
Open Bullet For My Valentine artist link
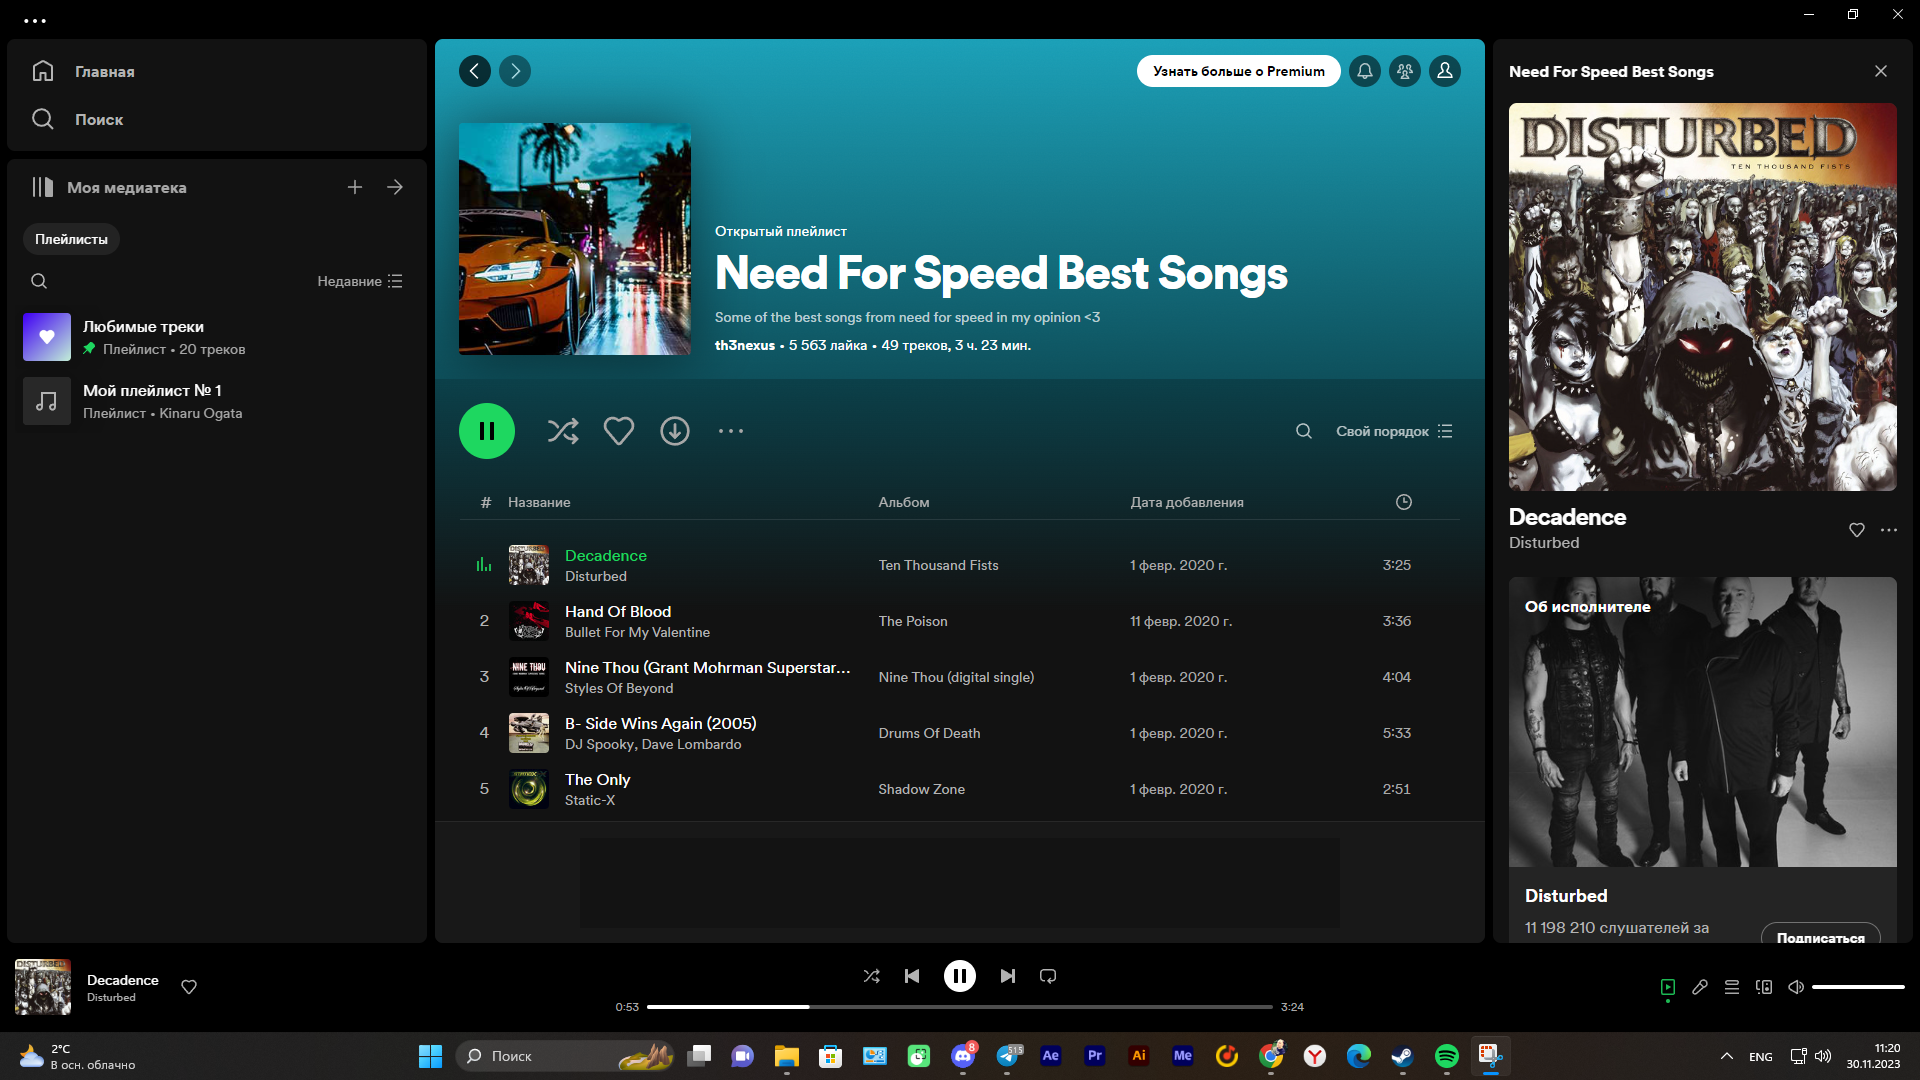(637, 632)
